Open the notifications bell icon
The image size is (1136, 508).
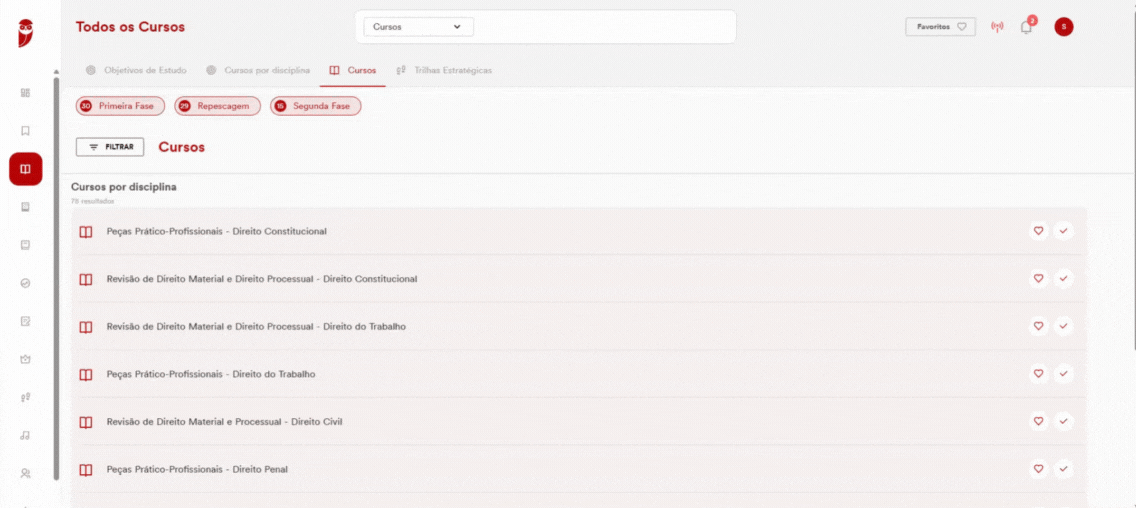click(x=1026, y=28)
